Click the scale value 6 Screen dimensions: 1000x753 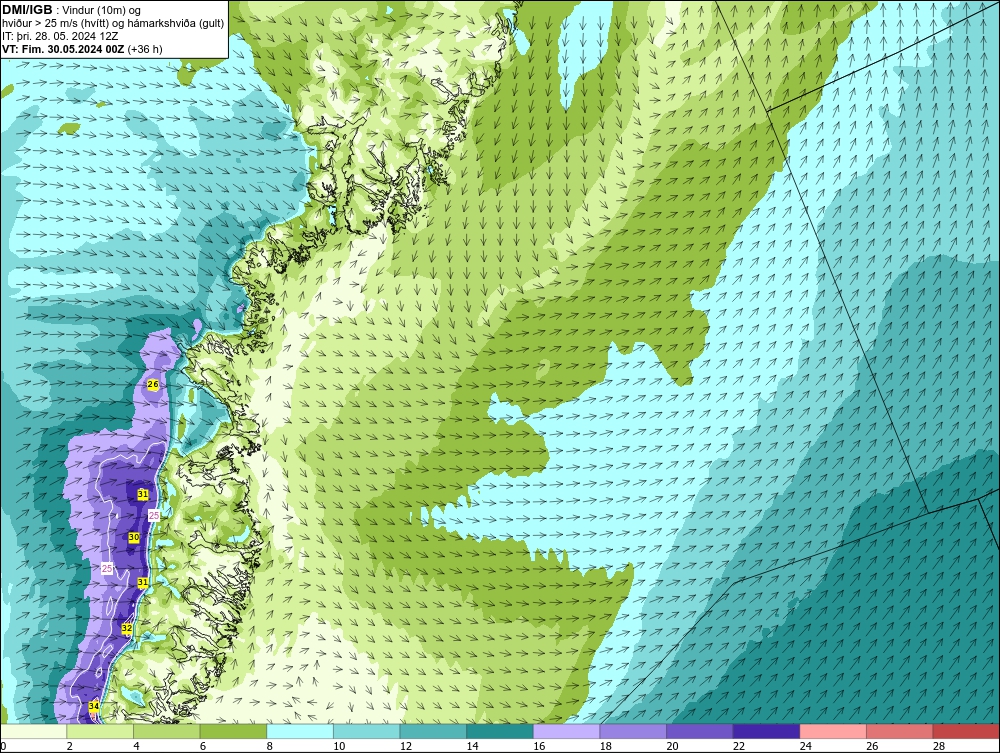click(203, 746)
